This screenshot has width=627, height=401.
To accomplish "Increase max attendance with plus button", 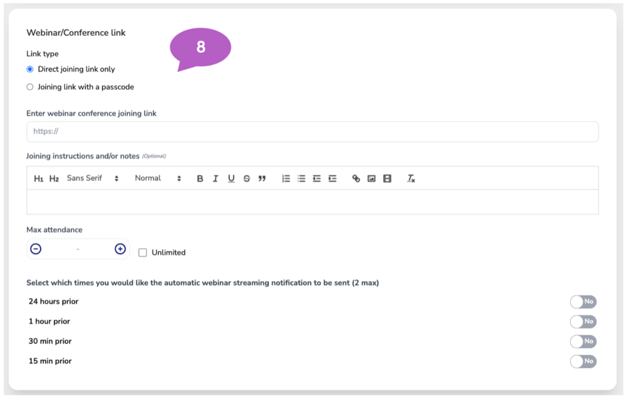I will point(120,249).
